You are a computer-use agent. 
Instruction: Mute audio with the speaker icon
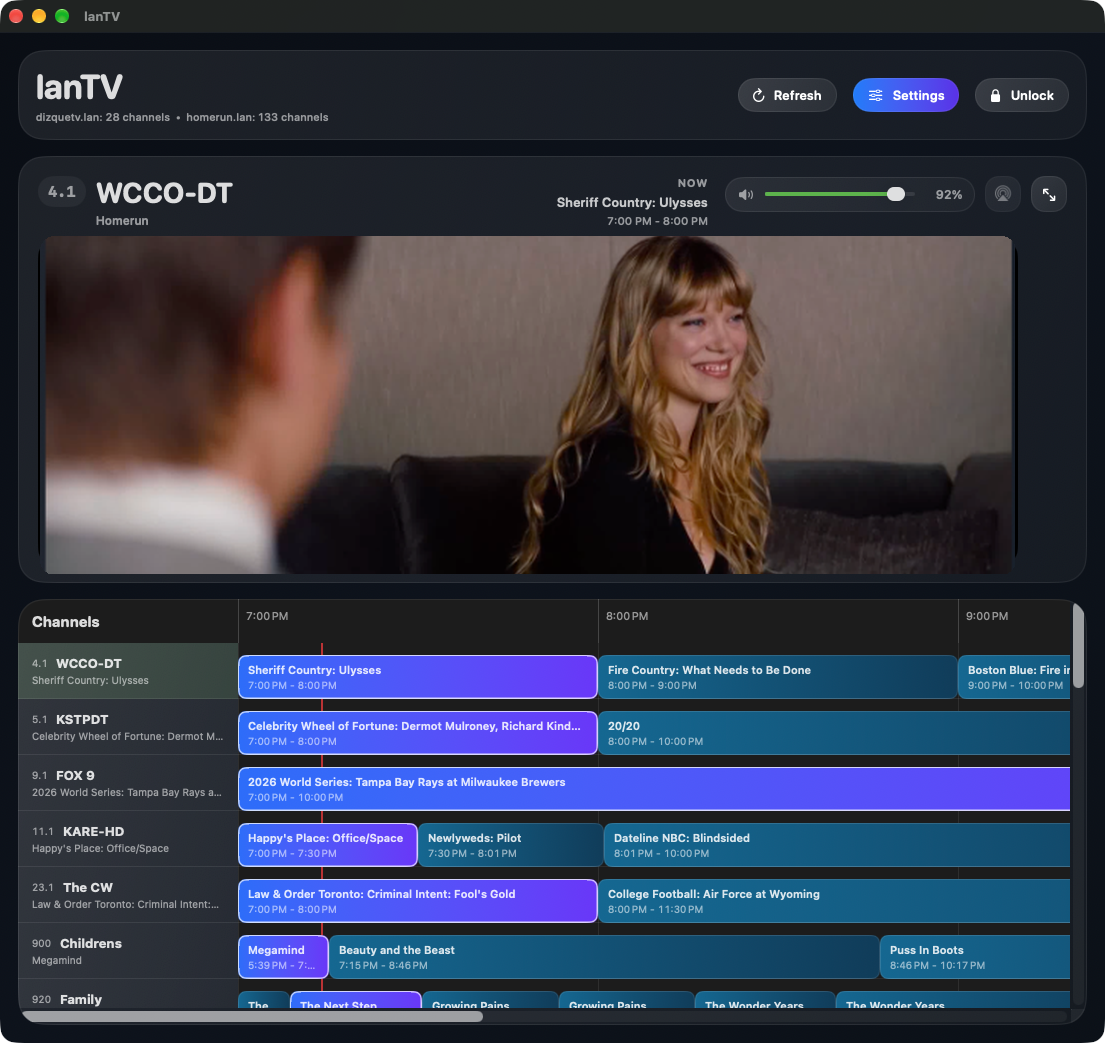pos(746,195)
